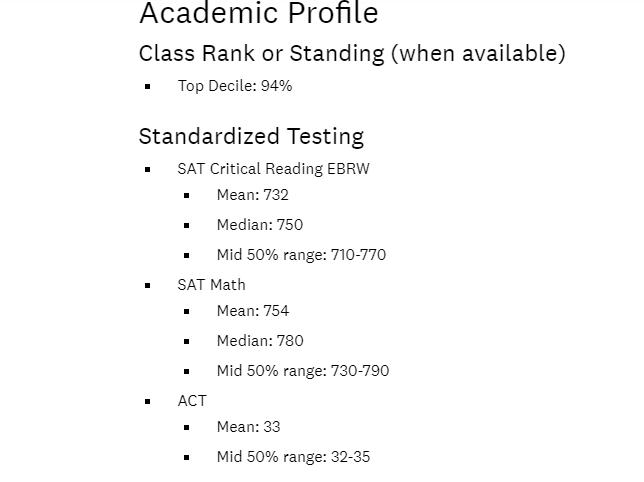
Task: Click the Mean: 754 entry
Action: pos(253,311)
